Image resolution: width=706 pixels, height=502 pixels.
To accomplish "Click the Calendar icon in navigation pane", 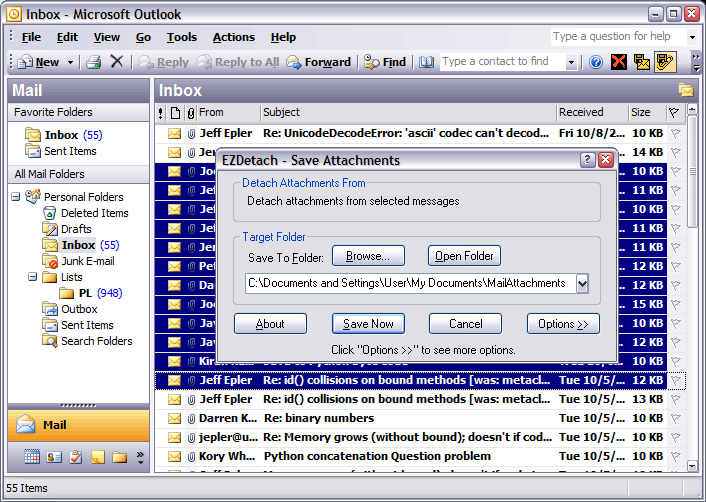I will point(32,457).
